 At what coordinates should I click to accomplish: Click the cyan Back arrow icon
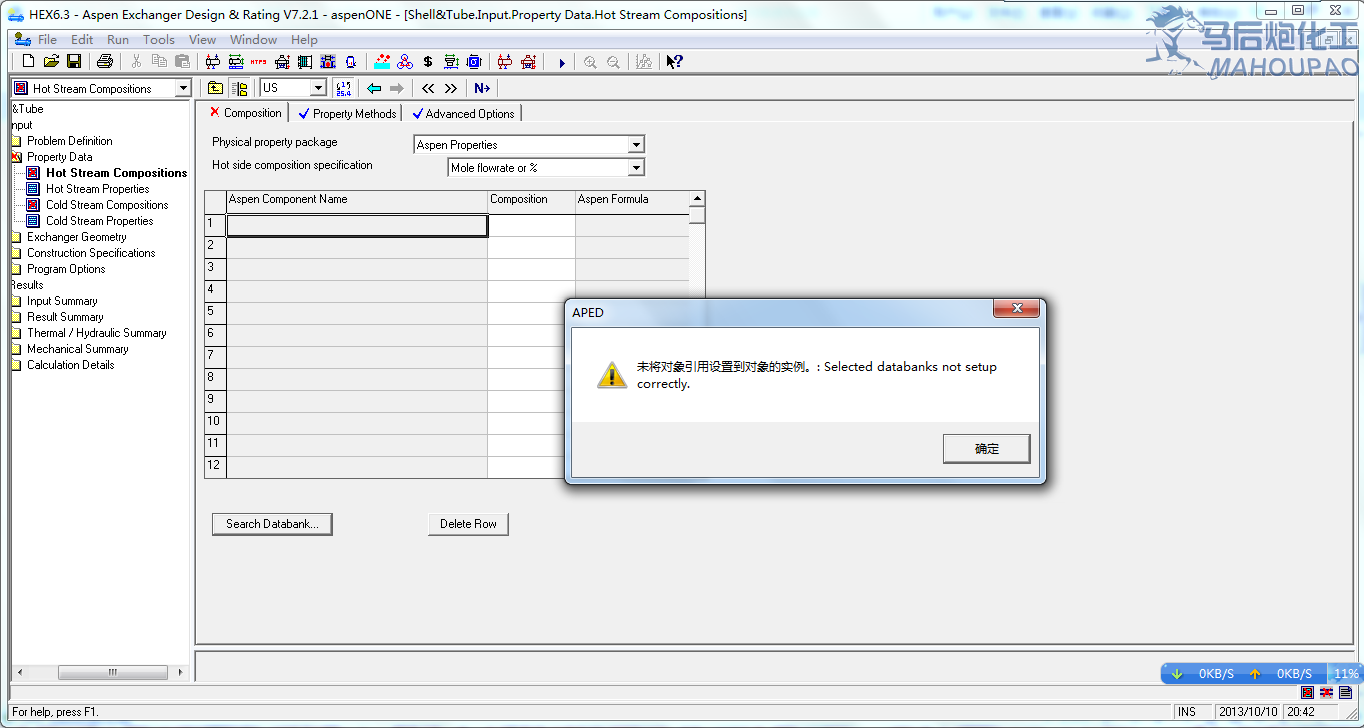pos(374,88)
